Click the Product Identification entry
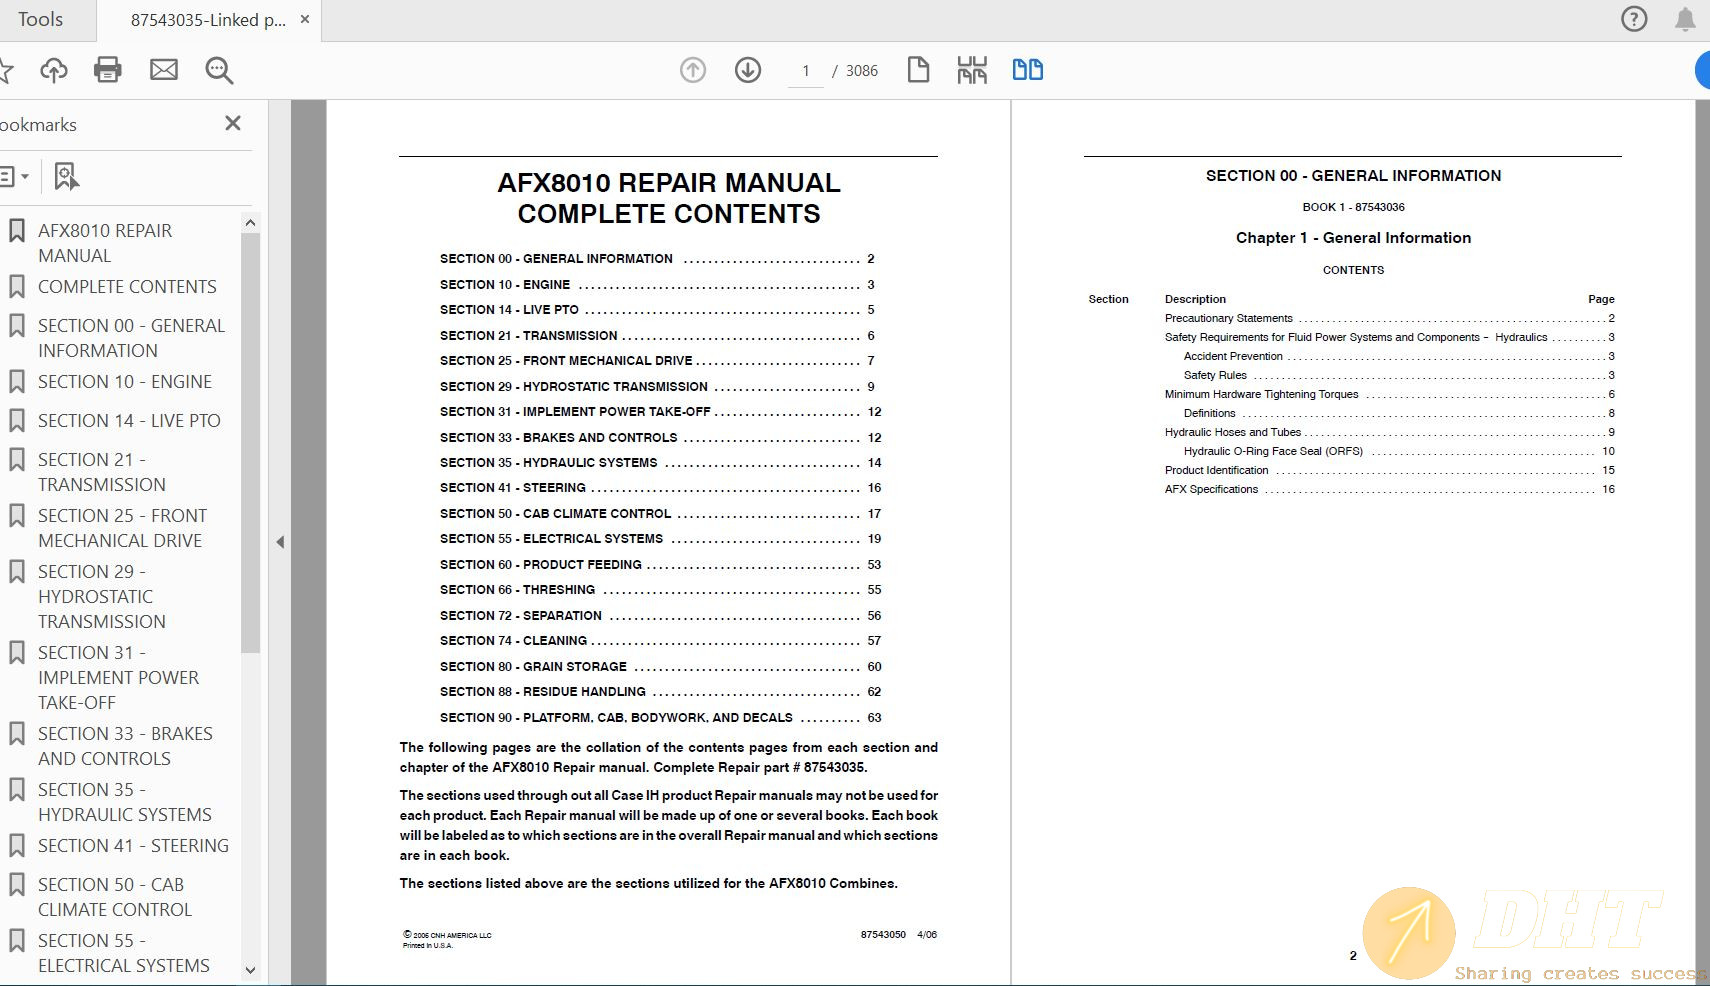The width and height of the screenshot is (1710, 986). 1390,470
